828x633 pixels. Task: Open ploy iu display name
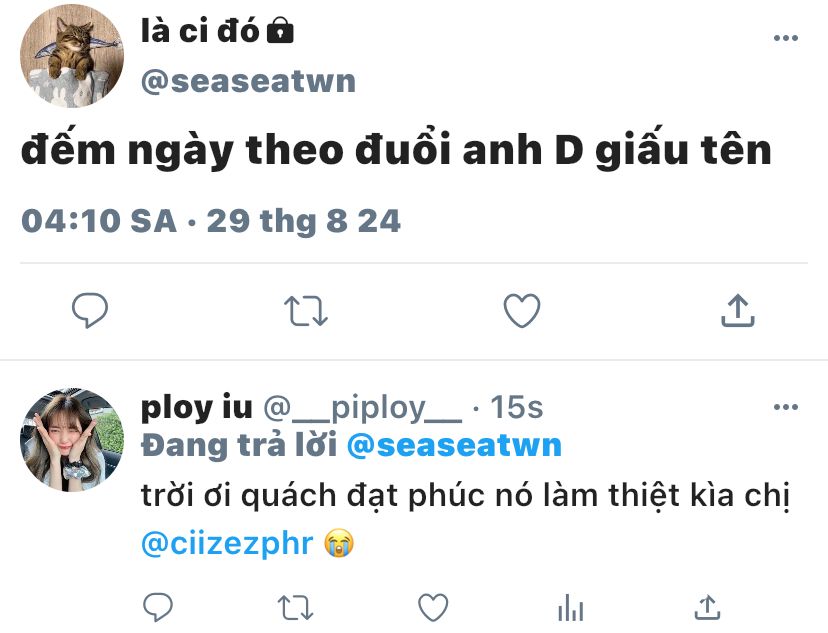tap(196, 408)
